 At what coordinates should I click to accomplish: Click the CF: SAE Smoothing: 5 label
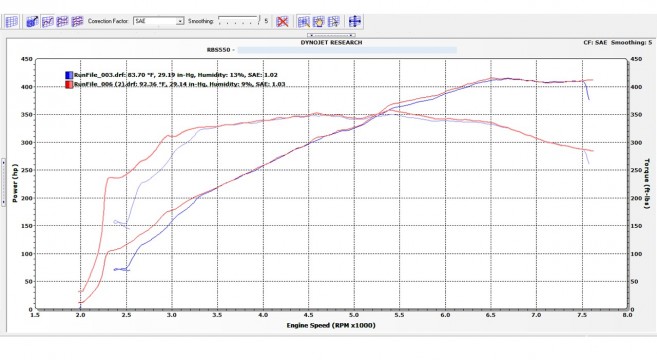tap(618, 43)
